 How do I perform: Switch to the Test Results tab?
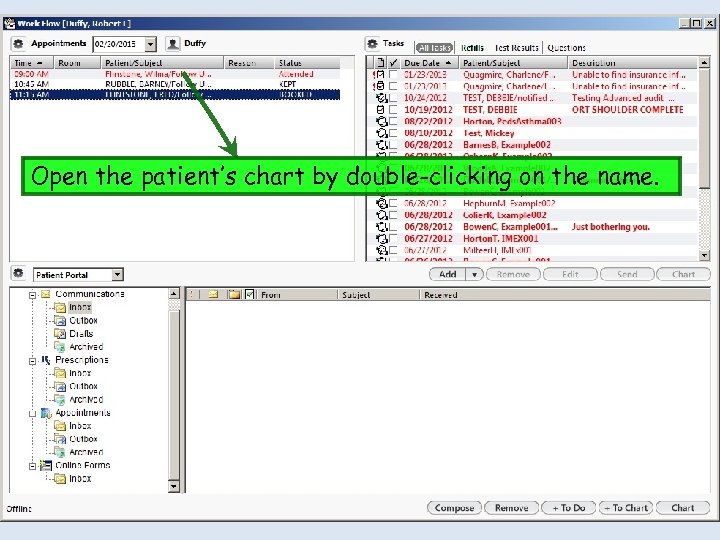(x=516, y=48)
